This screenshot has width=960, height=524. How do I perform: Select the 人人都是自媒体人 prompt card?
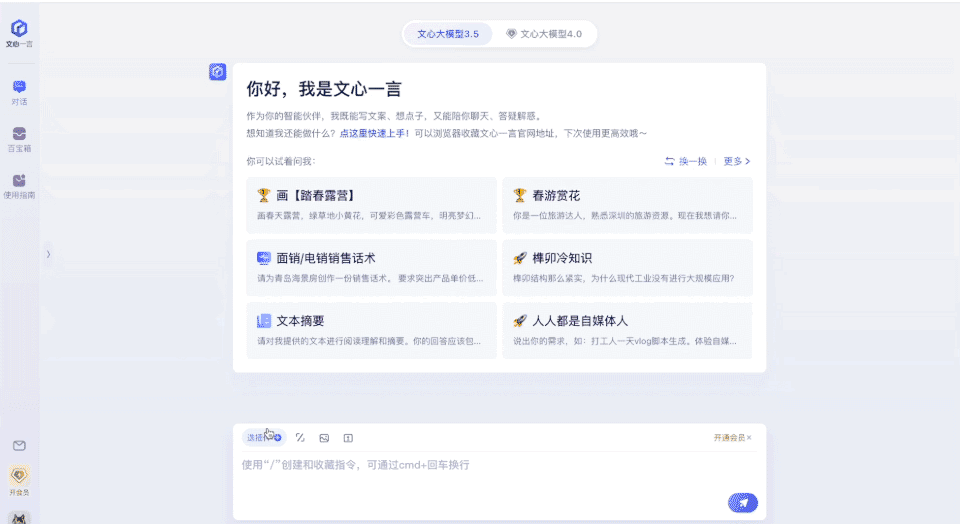tap(628, 331)
